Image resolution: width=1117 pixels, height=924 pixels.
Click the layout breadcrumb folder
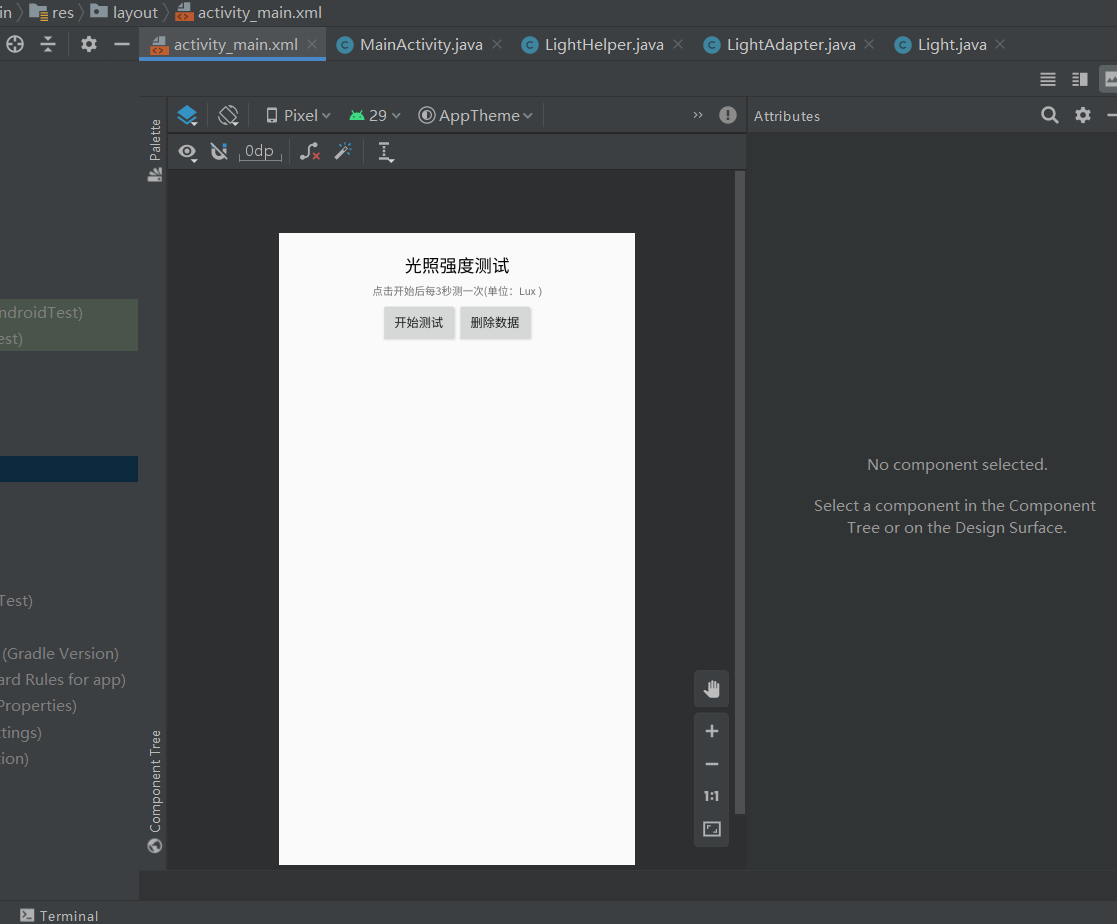(125, 12)
